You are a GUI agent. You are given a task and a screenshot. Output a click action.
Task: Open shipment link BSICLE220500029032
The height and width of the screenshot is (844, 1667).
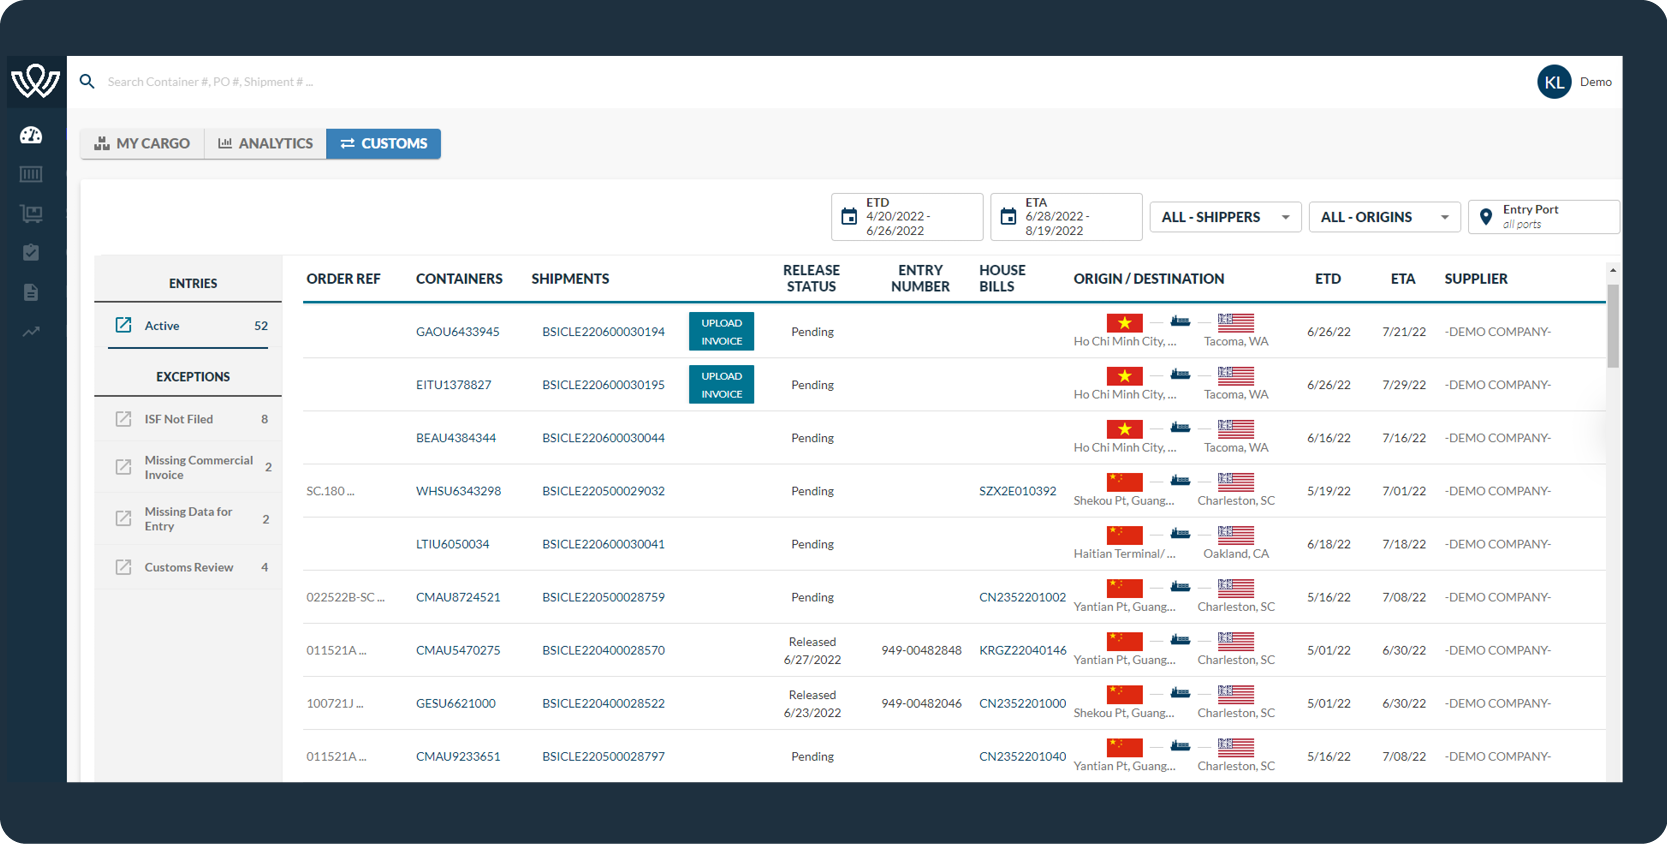click(603, 491)
